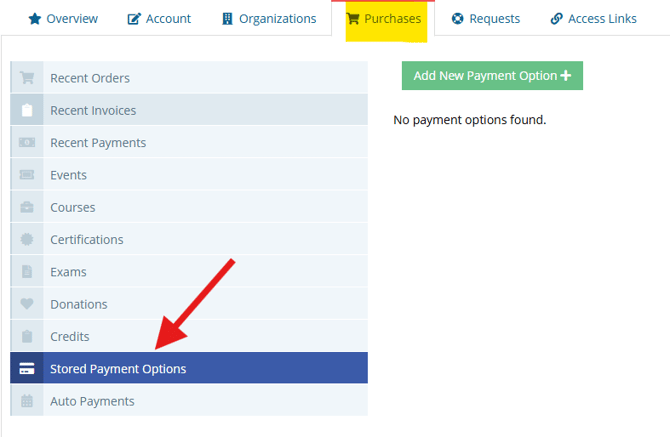Switch to the Overview tab
The height and width of the screenshot is (437, 670).
pos(63,19)
